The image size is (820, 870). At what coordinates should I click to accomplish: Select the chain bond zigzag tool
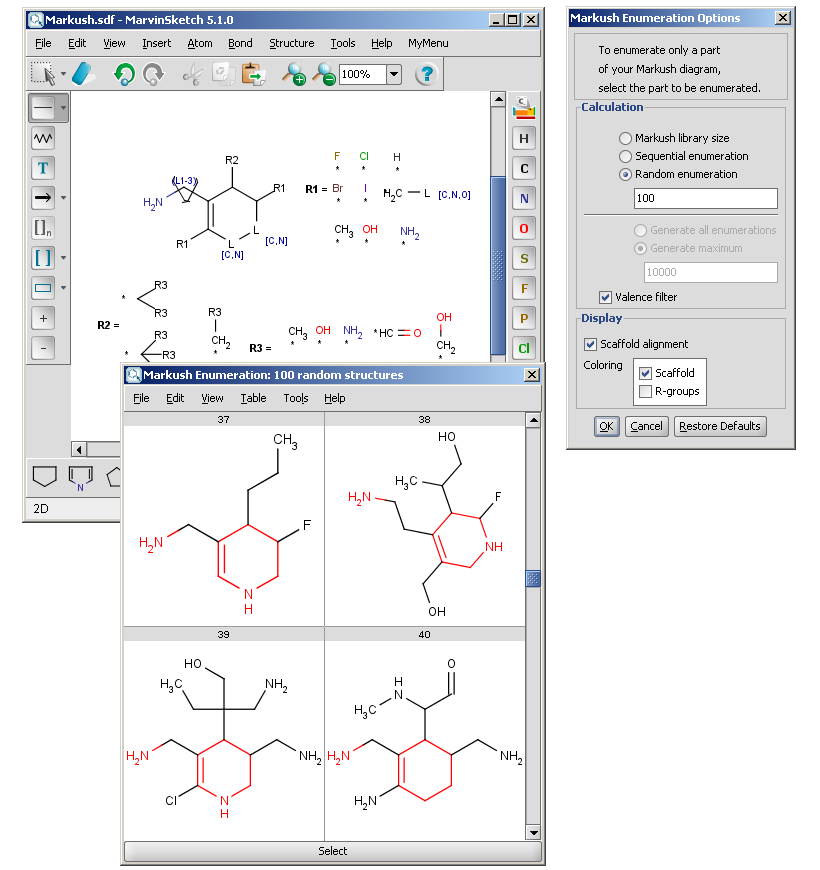[43, 137]
